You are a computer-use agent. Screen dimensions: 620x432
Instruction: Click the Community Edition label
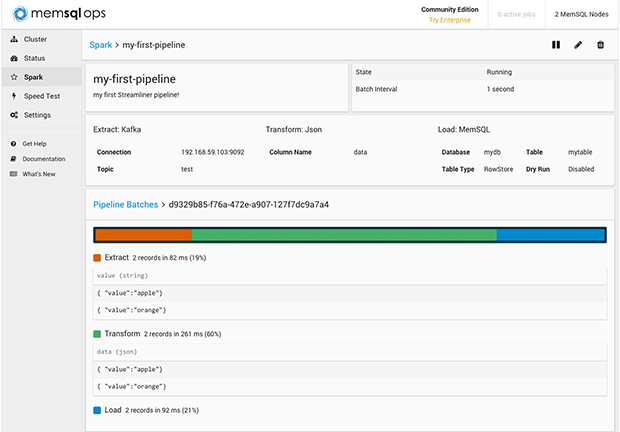pos(450,9)
